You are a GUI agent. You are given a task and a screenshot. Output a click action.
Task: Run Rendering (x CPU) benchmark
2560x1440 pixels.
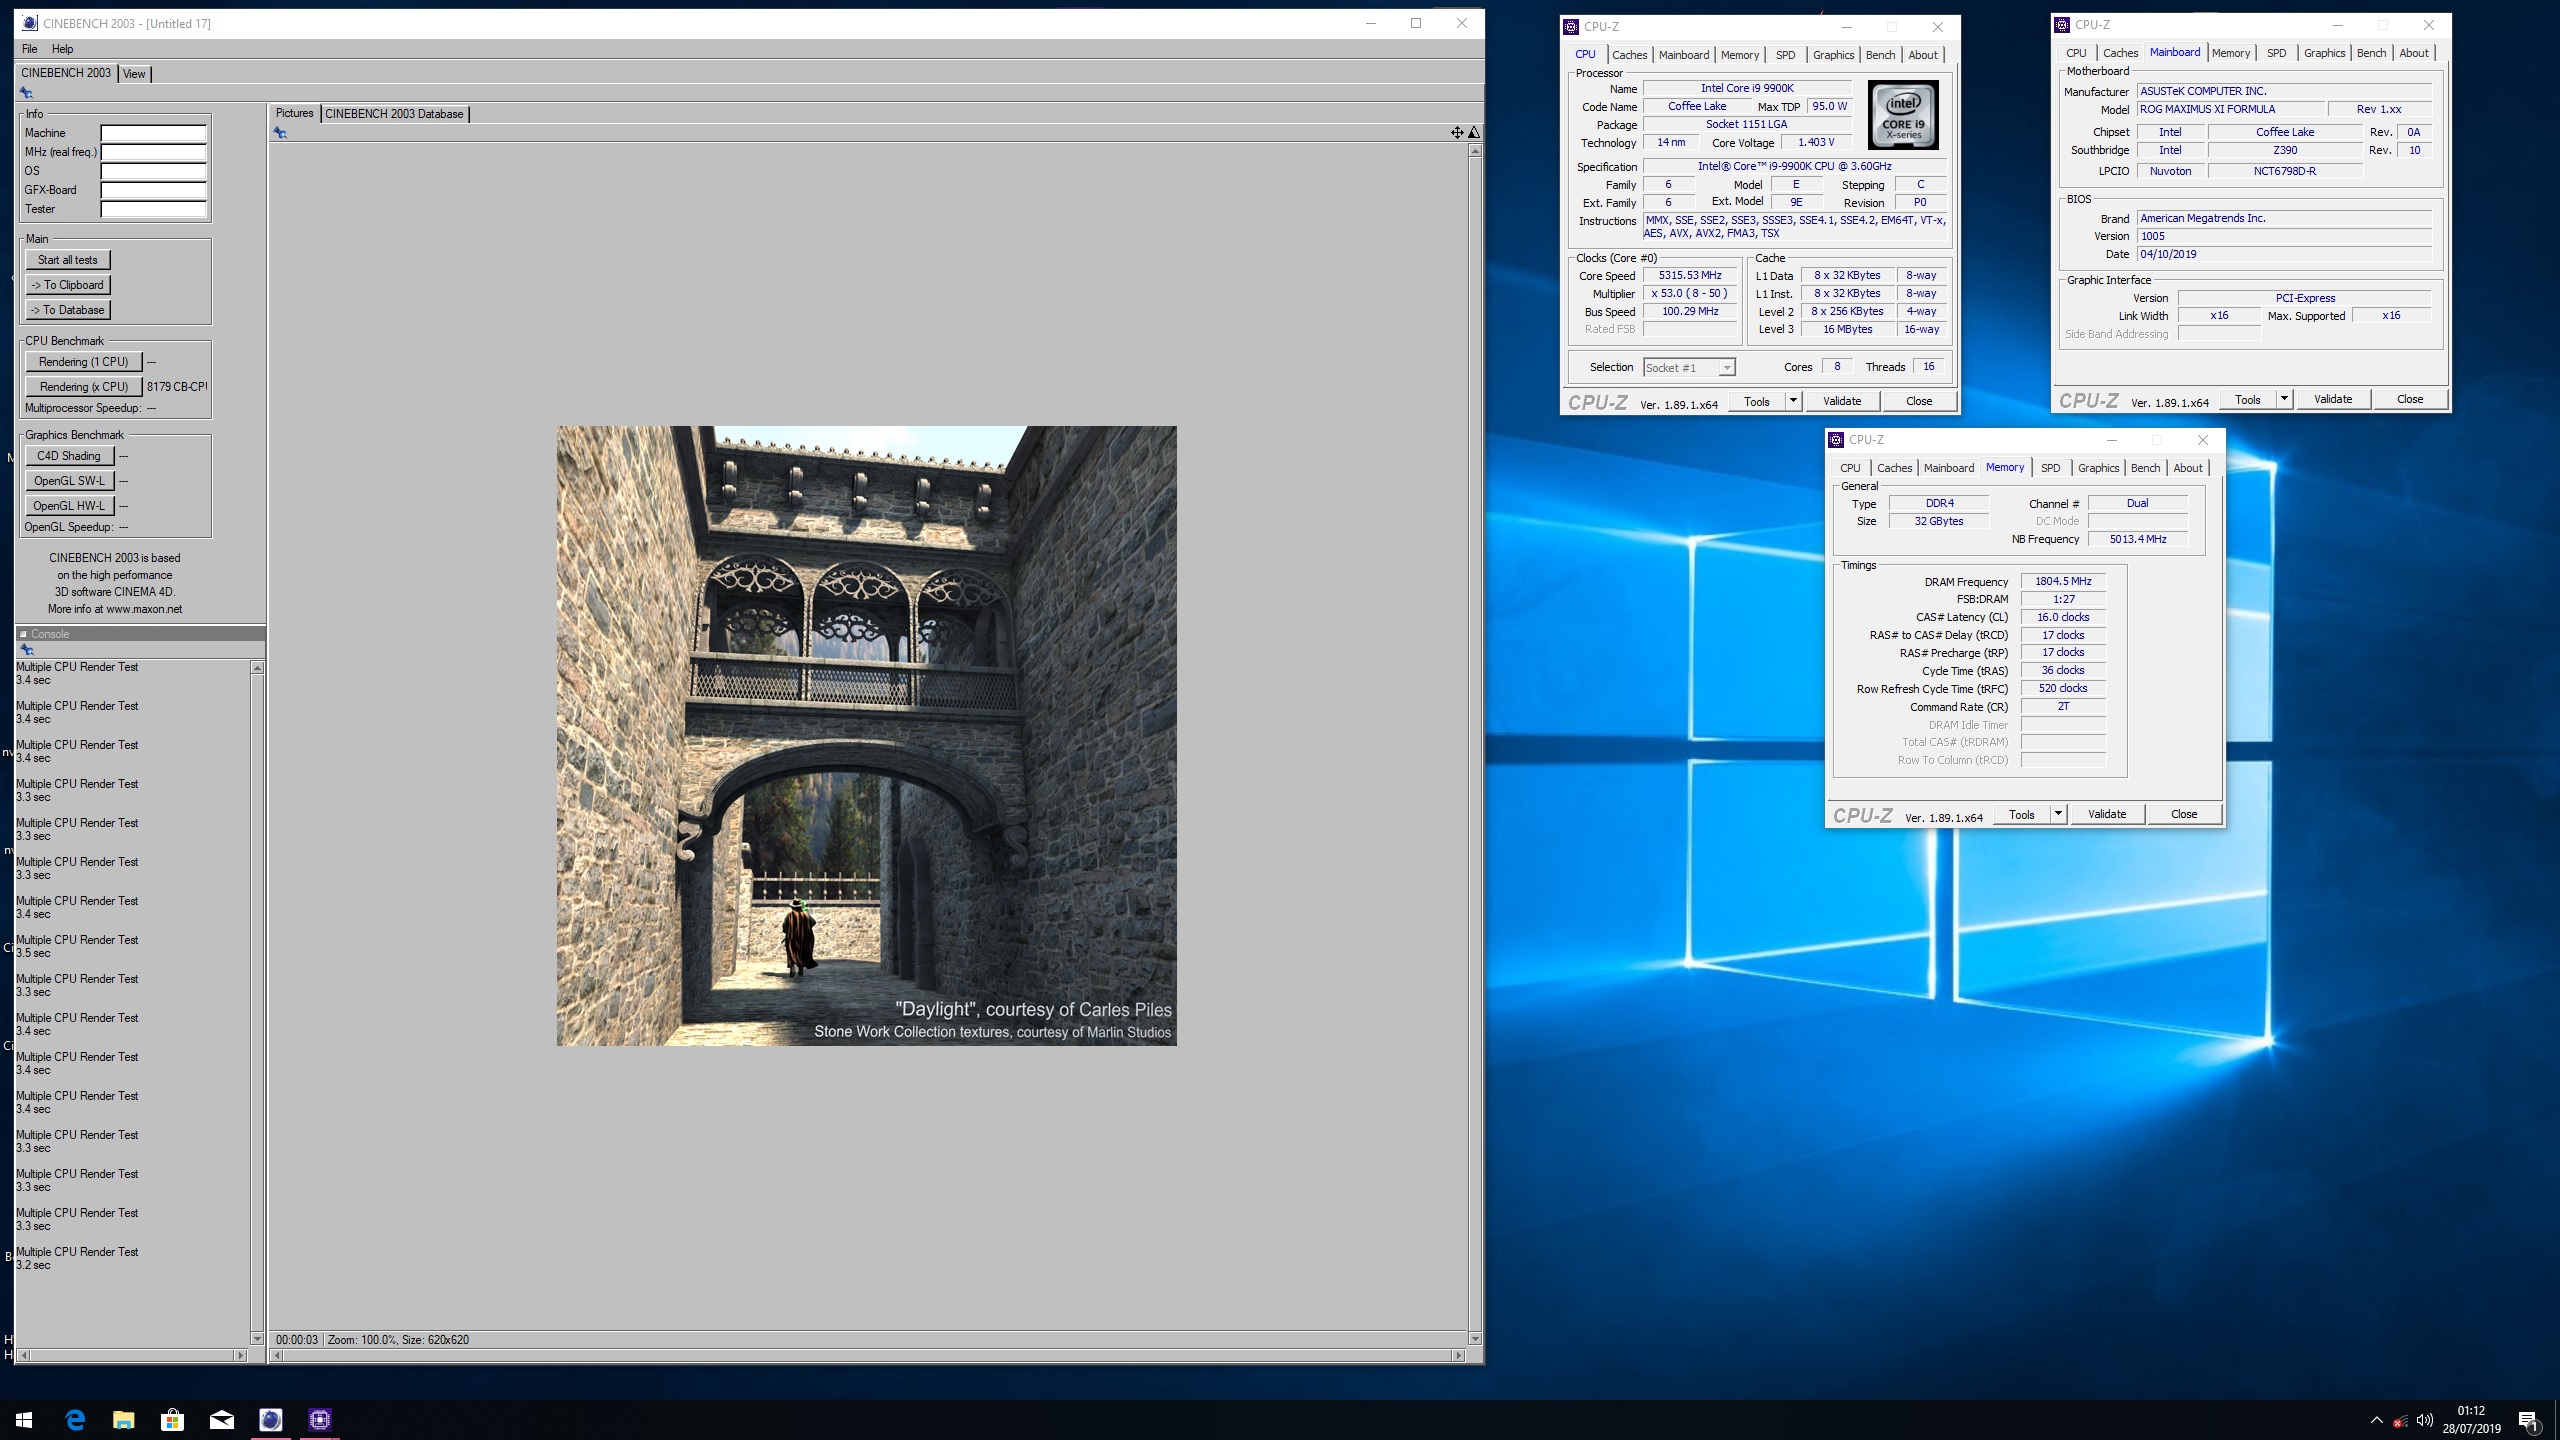[84, 387]
